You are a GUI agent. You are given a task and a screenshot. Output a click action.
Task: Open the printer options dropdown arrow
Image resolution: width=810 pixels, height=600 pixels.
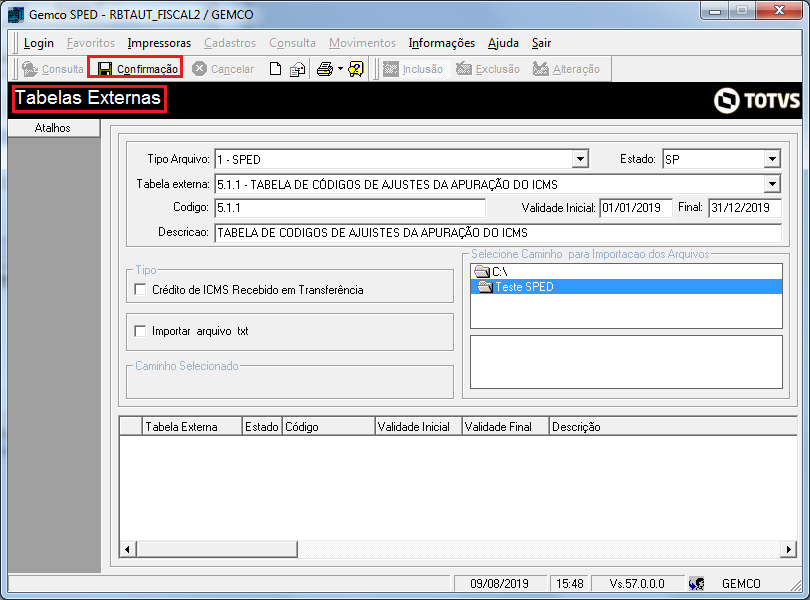tap(340, 69)
